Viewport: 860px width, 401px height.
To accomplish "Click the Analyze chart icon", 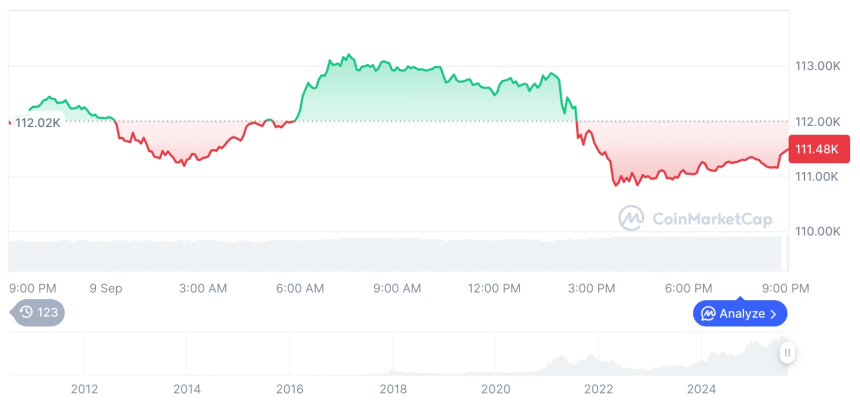I will pos(708,314).
